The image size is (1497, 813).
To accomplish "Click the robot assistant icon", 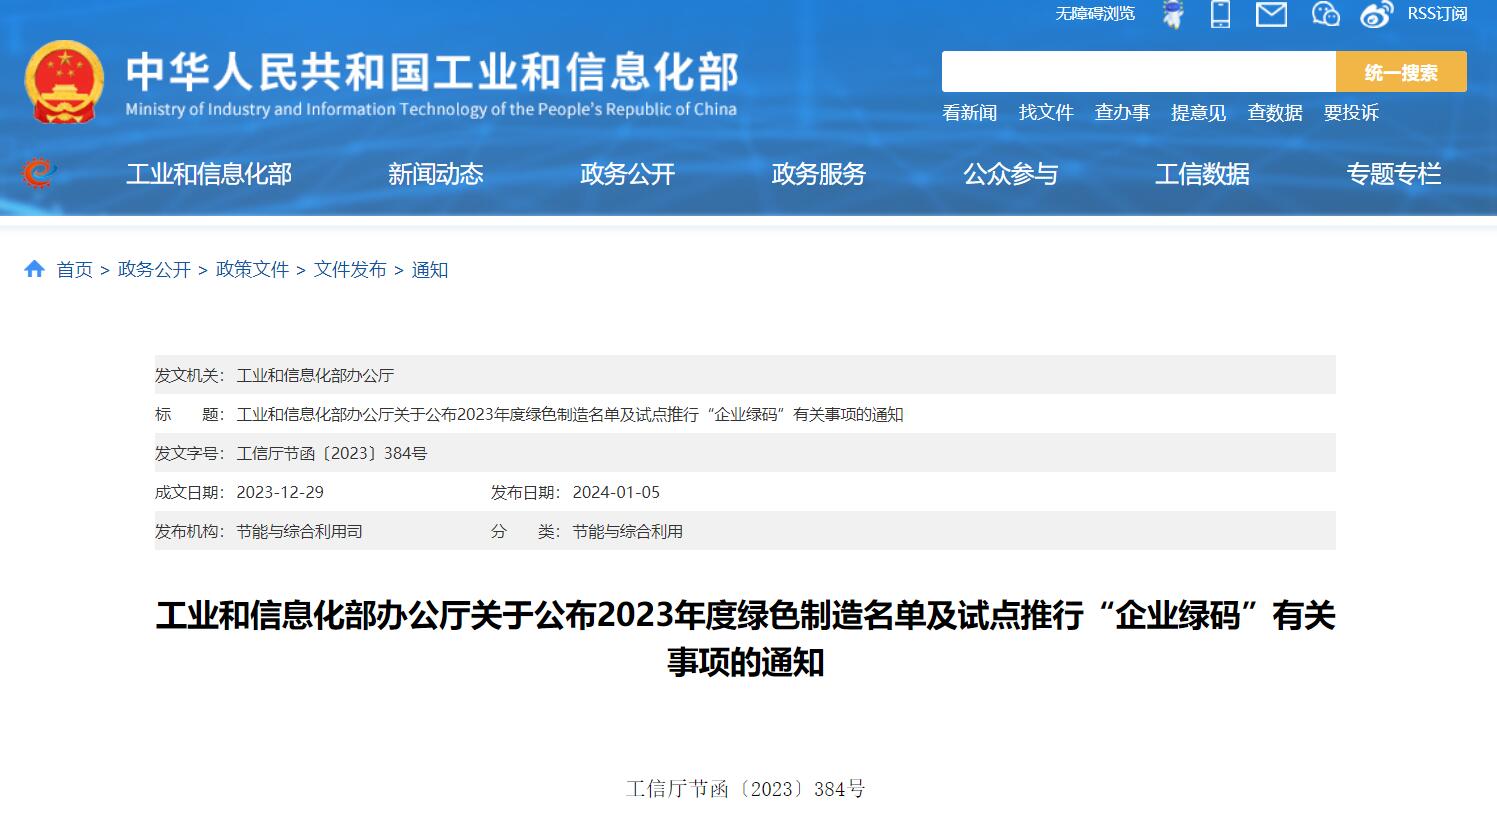I will pyautogui.click(x=1172, y=14).
